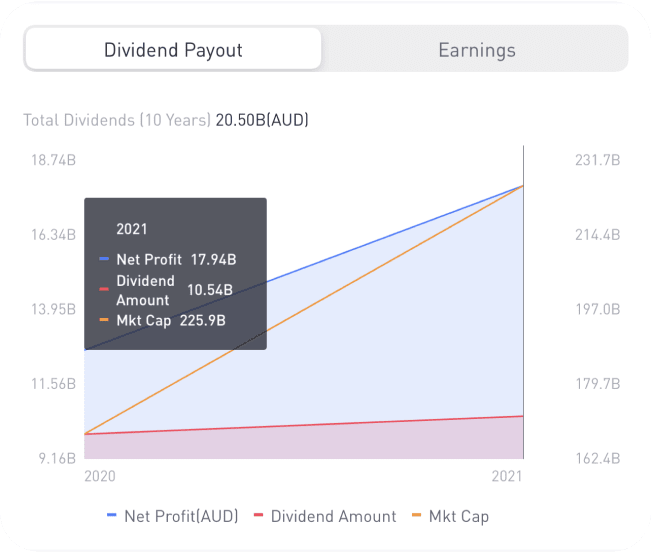
Task: Click Mkt Cap 225.9B in the tooltip
Action: [170, 321]
